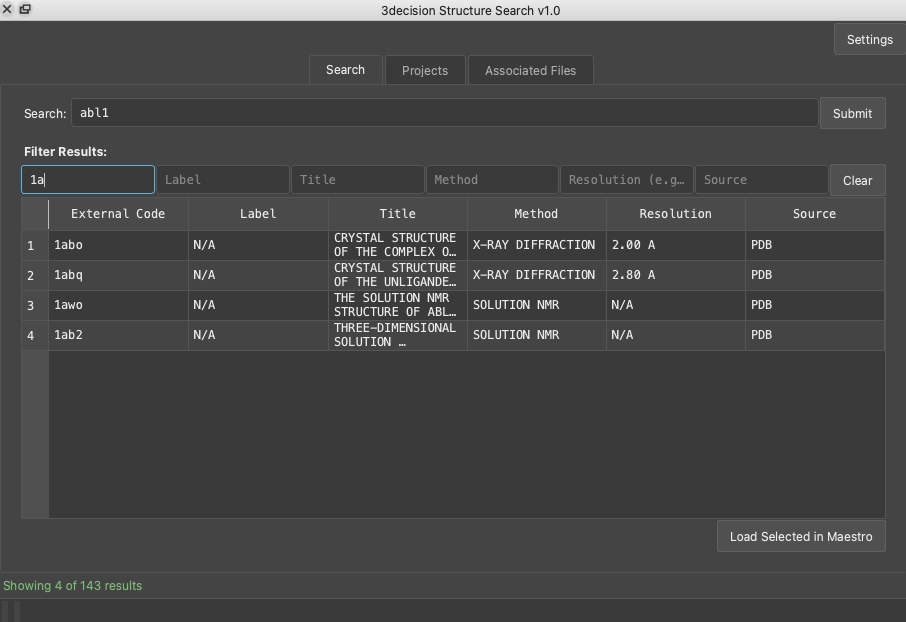Viewport: 906px width, 622px height.
Task: Select the 1awo external code cell
Action: pos(118,305)
